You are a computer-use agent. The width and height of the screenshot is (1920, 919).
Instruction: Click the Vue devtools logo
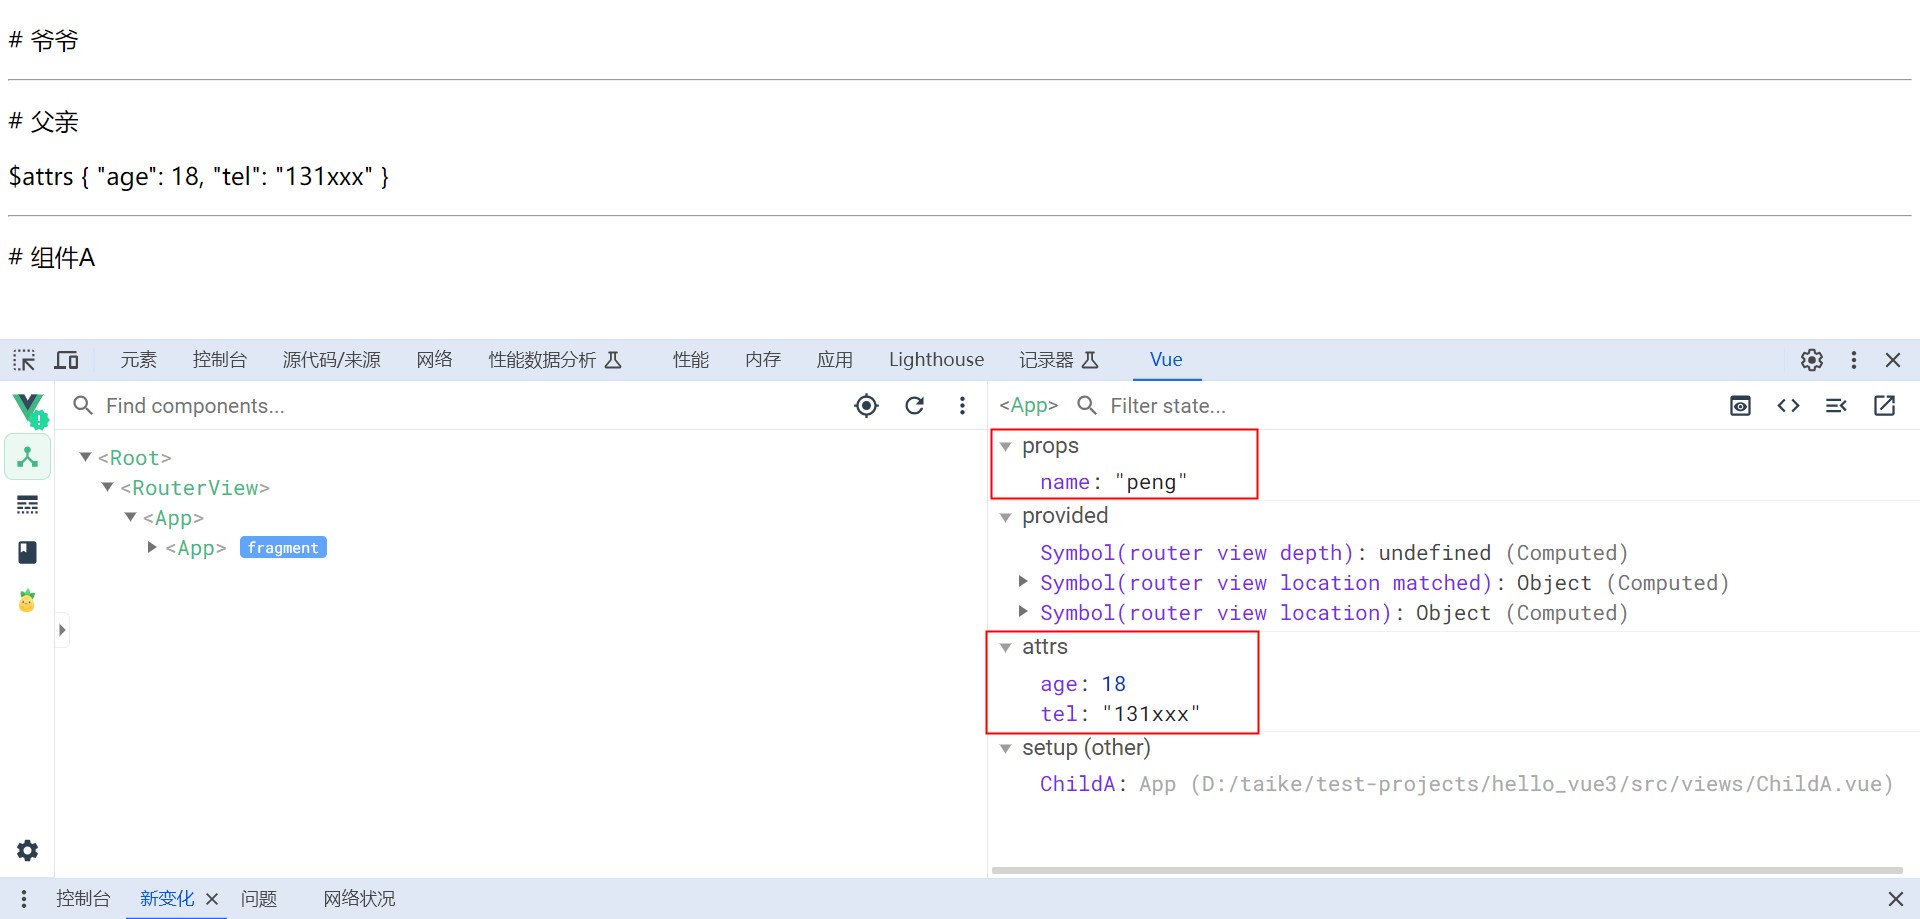click(29, 409)
